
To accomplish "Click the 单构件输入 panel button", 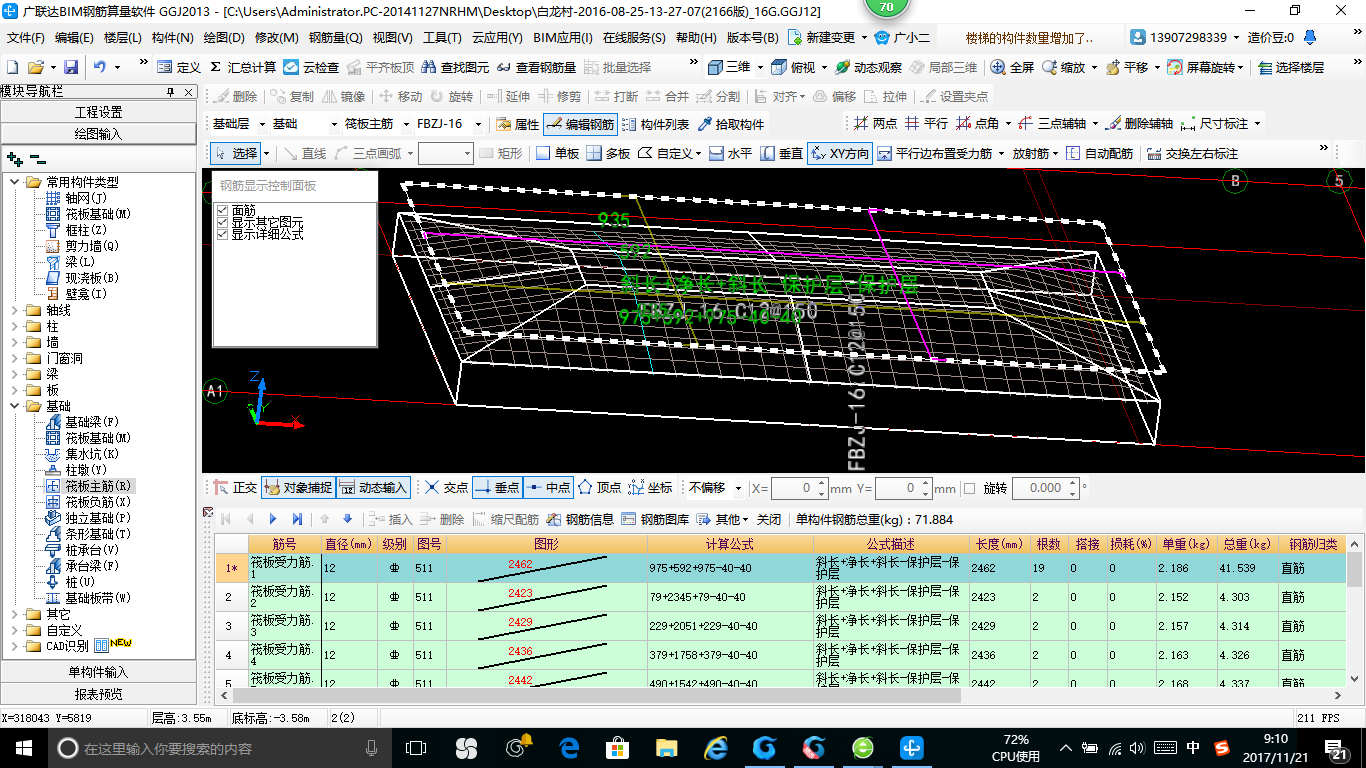I will pyautogui.click(x=99, y=672).
